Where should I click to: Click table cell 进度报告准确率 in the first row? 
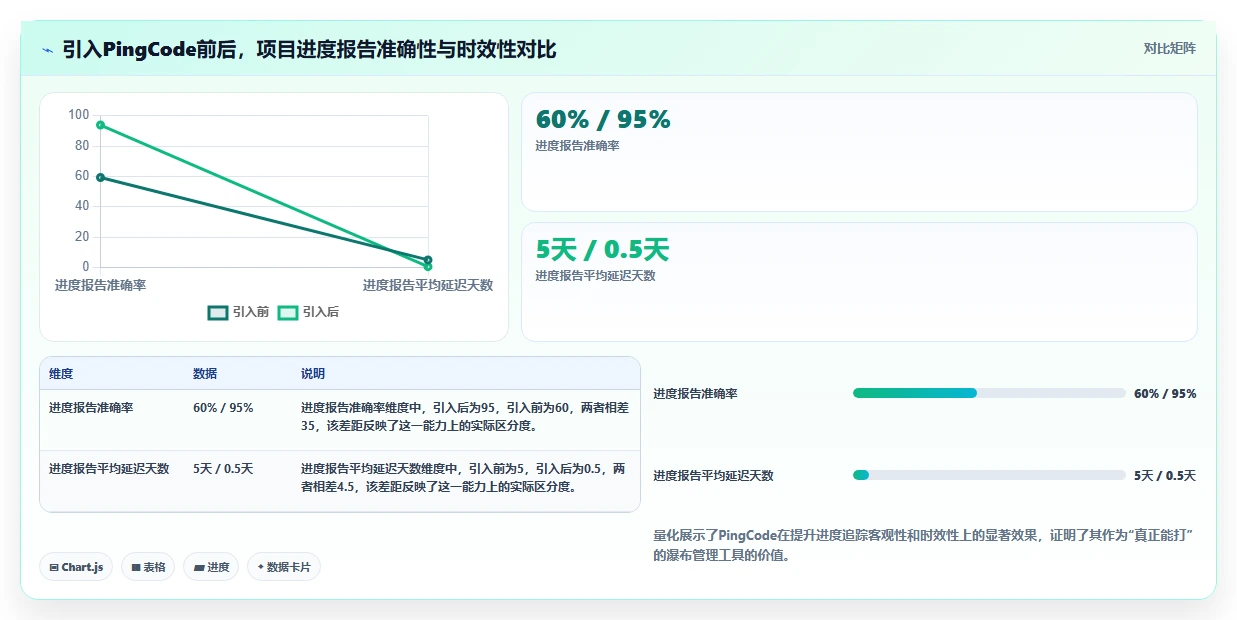point(91,408)
